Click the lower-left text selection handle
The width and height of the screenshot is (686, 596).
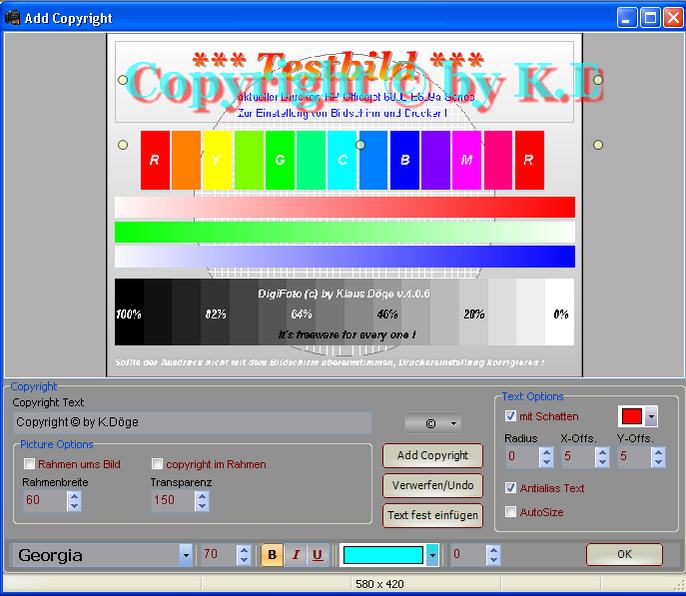[x=123, y=144]
